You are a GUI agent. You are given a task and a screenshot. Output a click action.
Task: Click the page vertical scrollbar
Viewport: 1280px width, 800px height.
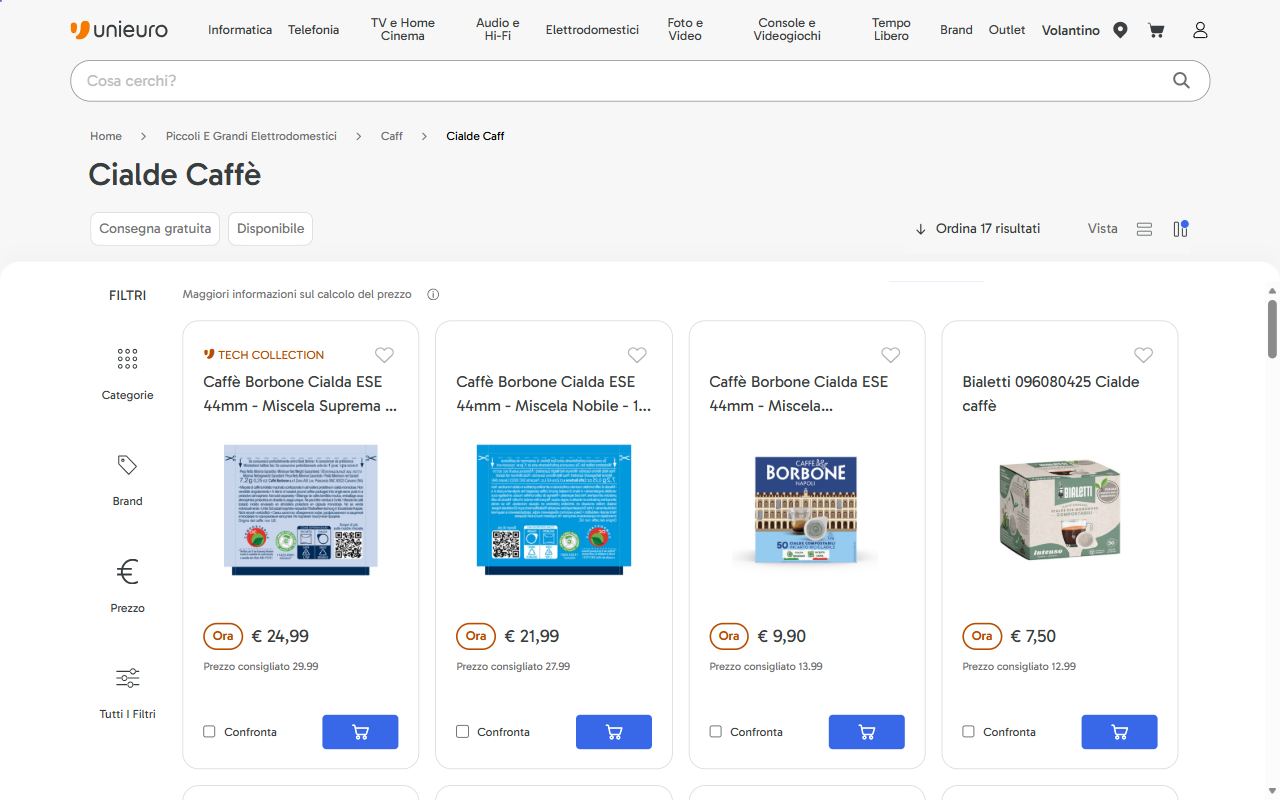[1272, 328]
